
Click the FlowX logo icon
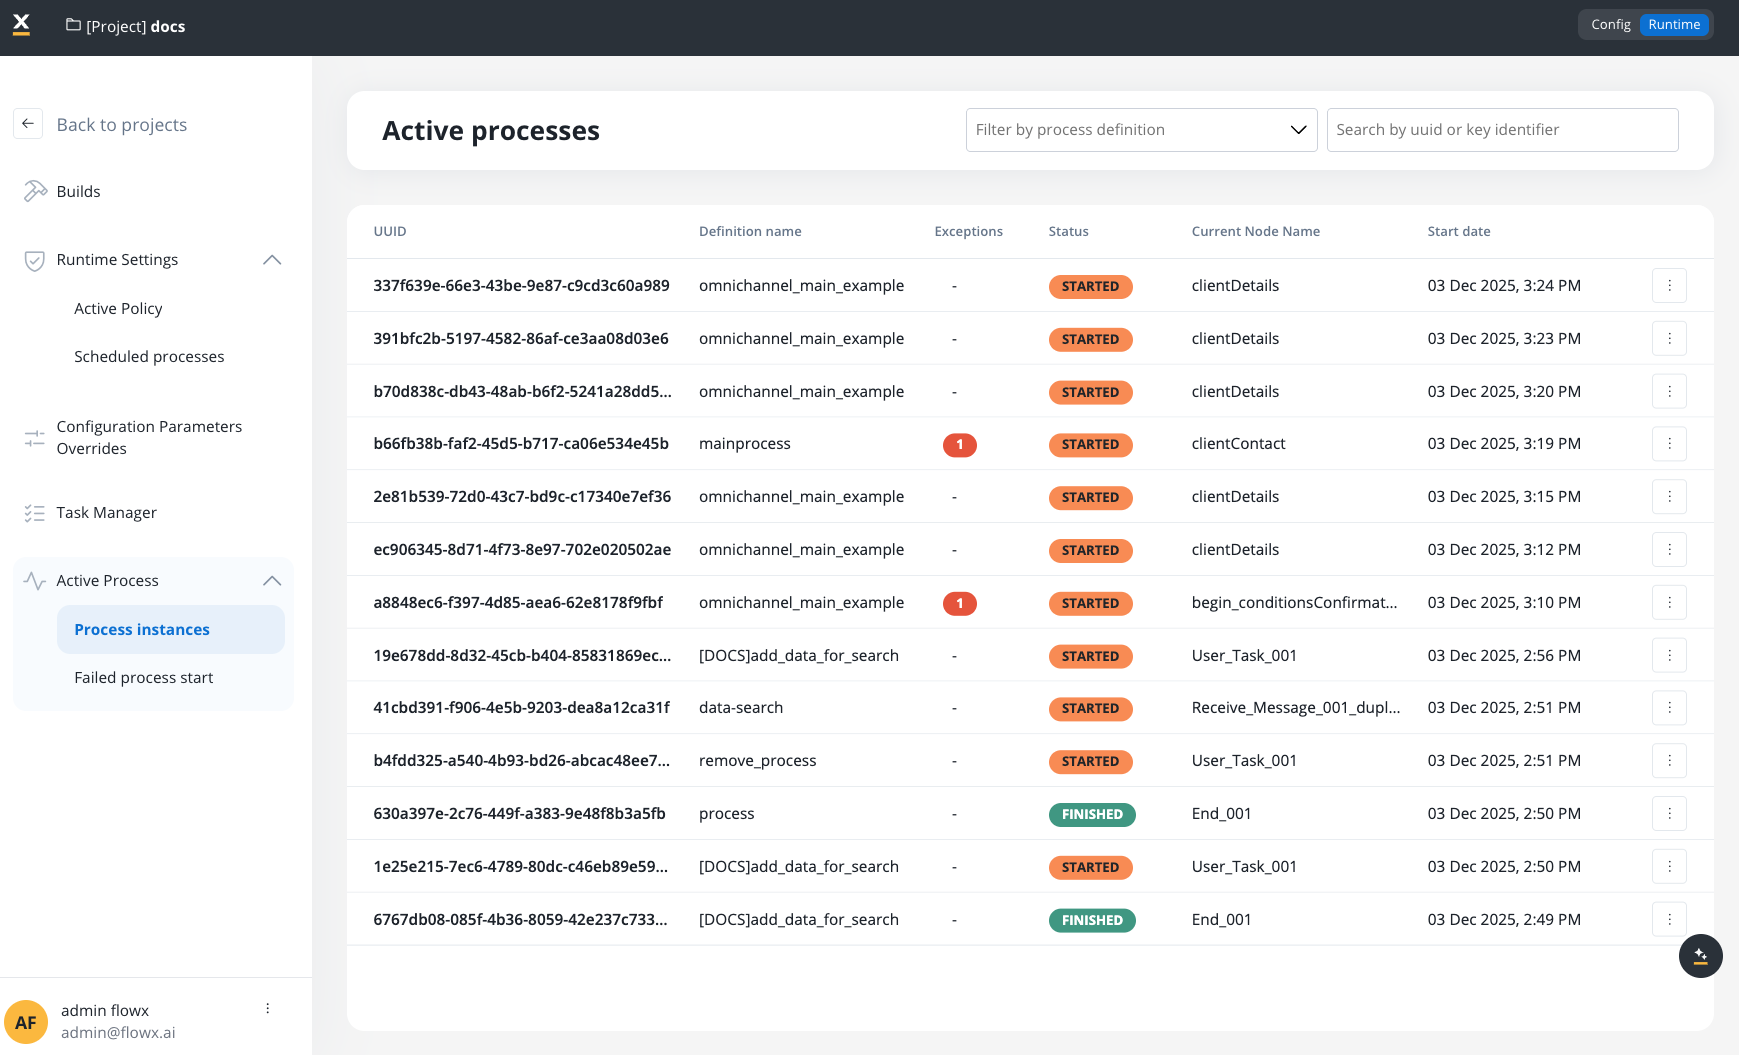[21, 25]
